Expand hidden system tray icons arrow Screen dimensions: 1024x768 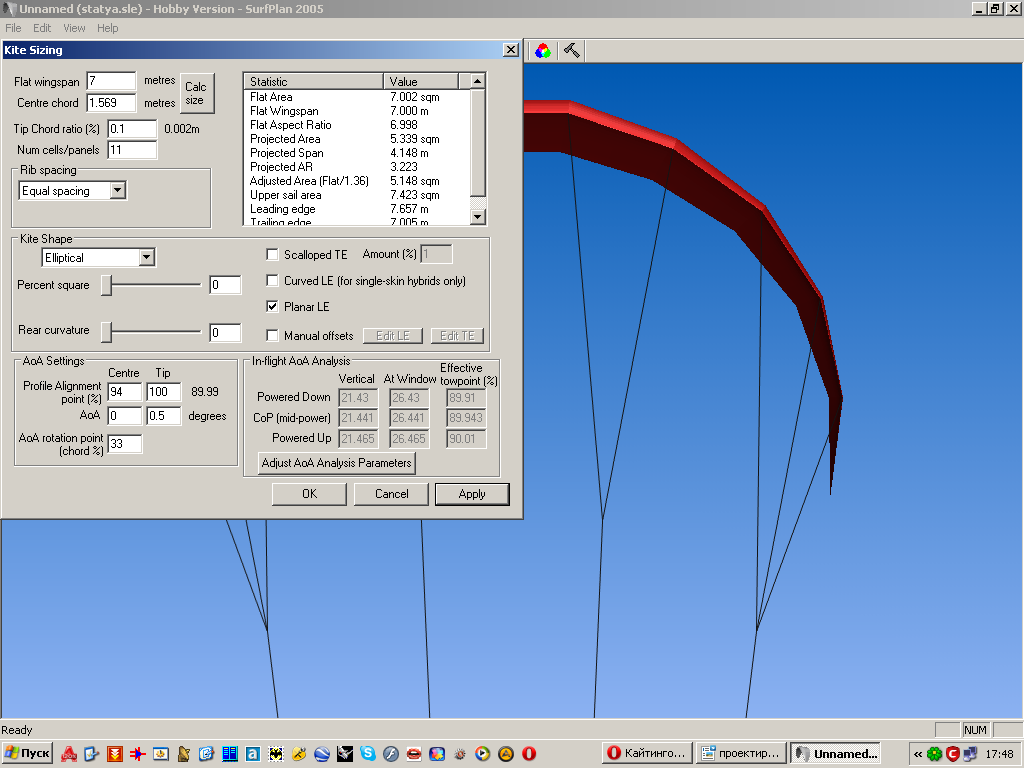tap(917, 753)
